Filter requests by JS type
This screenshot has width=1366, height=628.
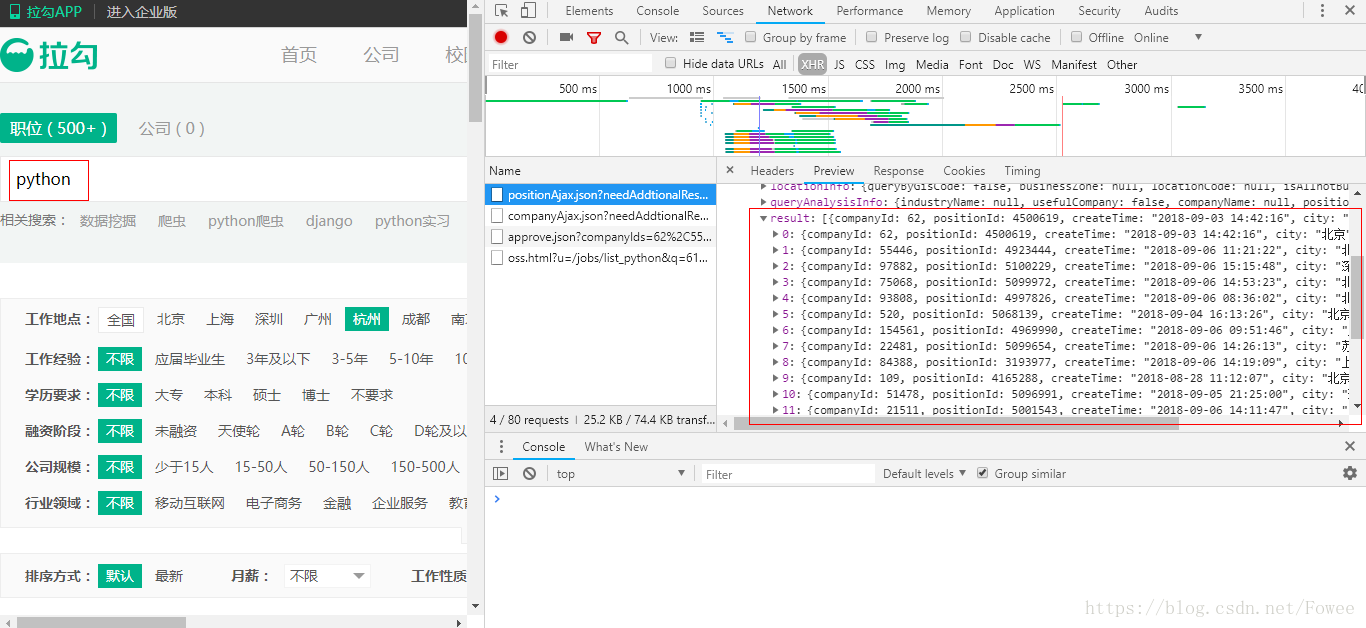pos(839,64)
